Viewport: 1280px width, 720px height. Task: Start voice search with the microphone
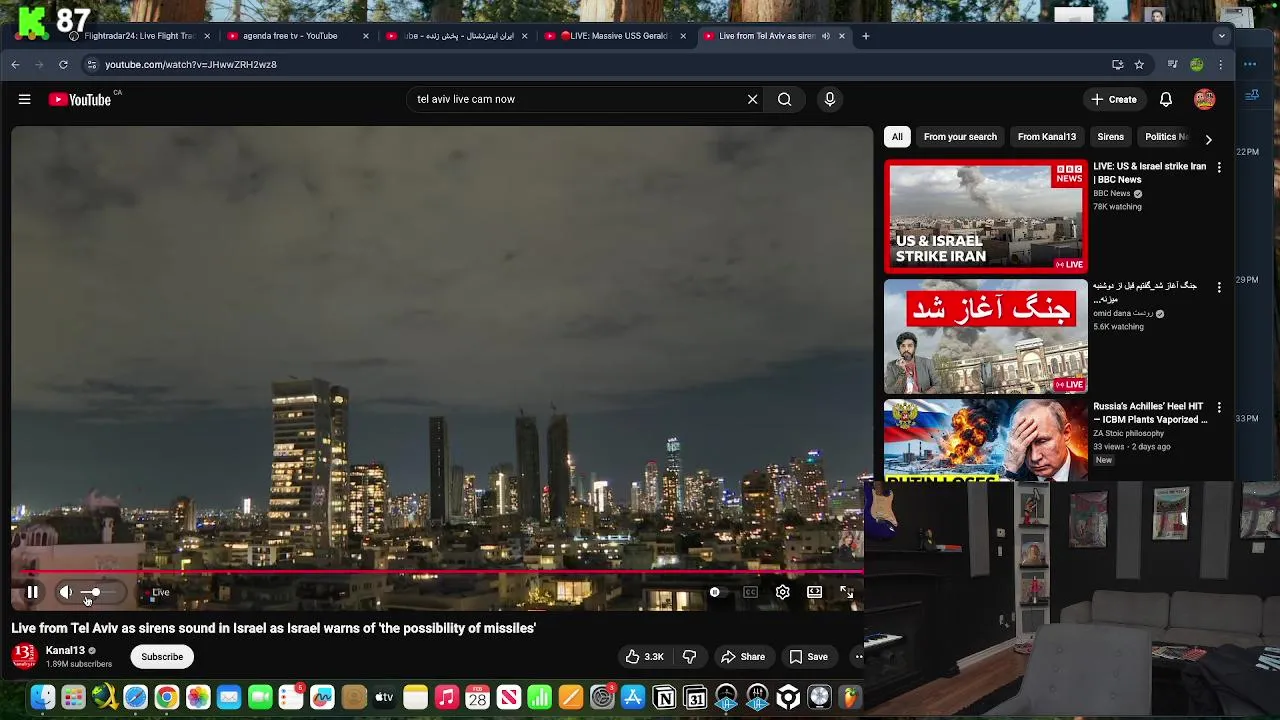[829, 99]
